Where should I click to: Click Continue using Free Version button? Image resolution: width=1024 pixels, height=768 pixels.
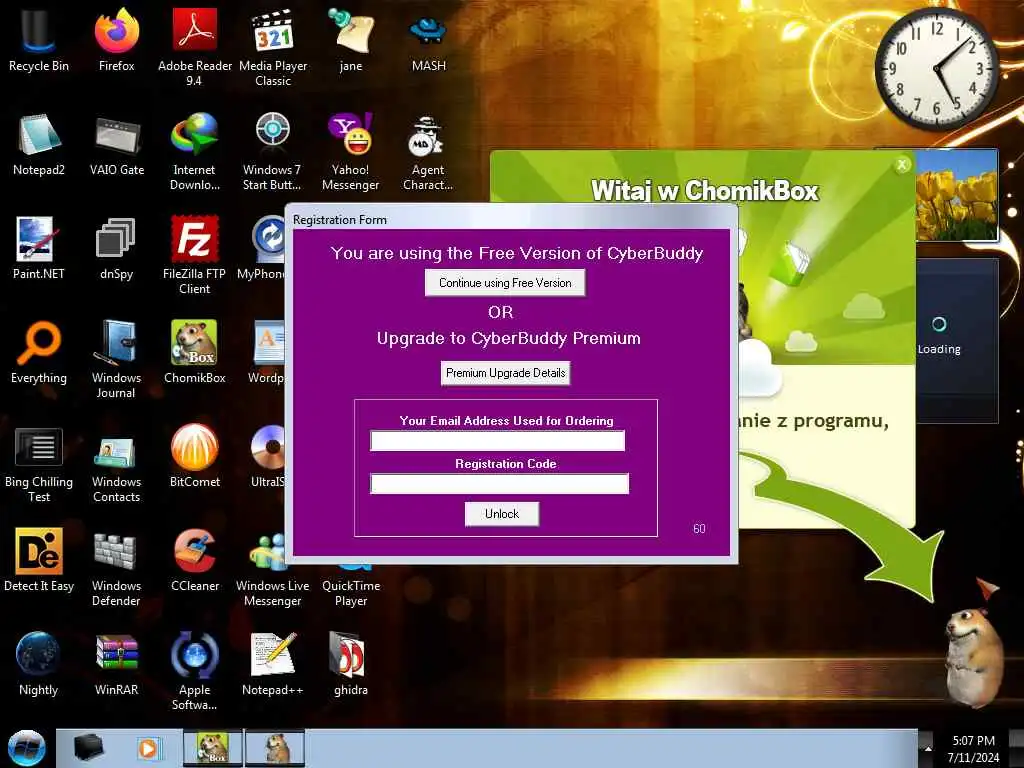(x=505, y=283)
